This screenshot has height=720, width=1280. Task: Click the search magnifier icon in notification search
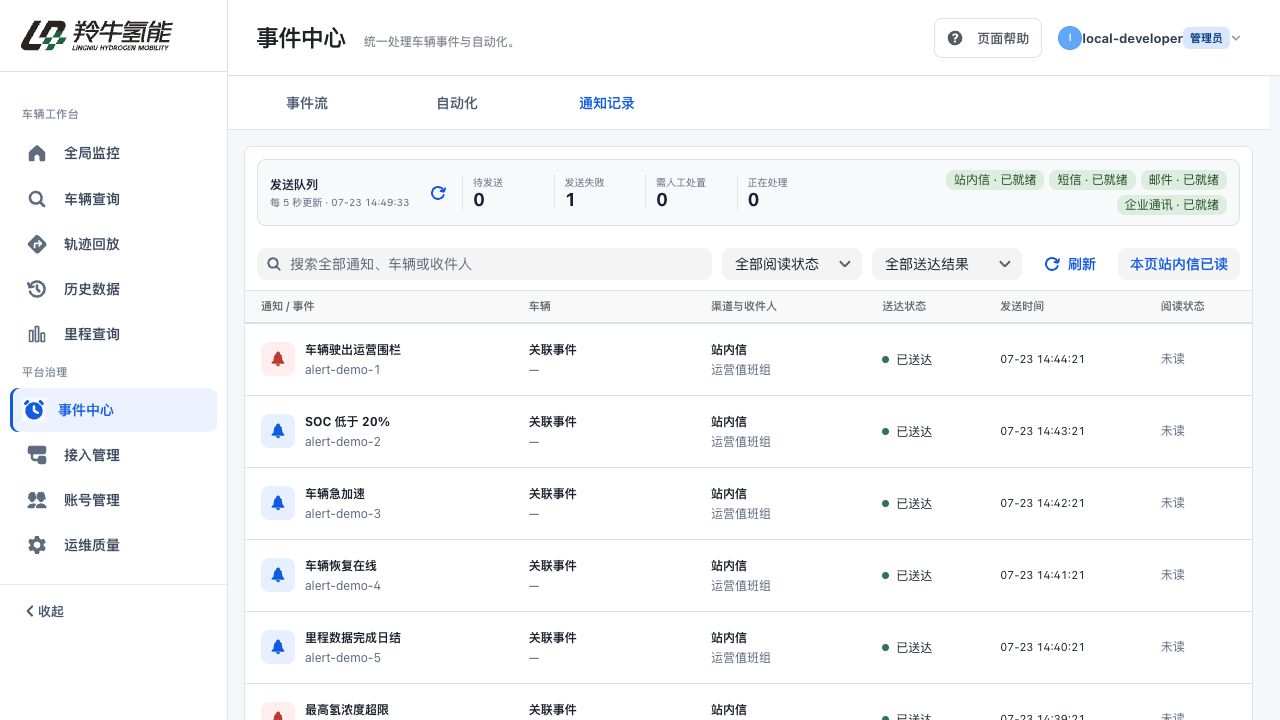pyautogui.click(x=274, y=264)
